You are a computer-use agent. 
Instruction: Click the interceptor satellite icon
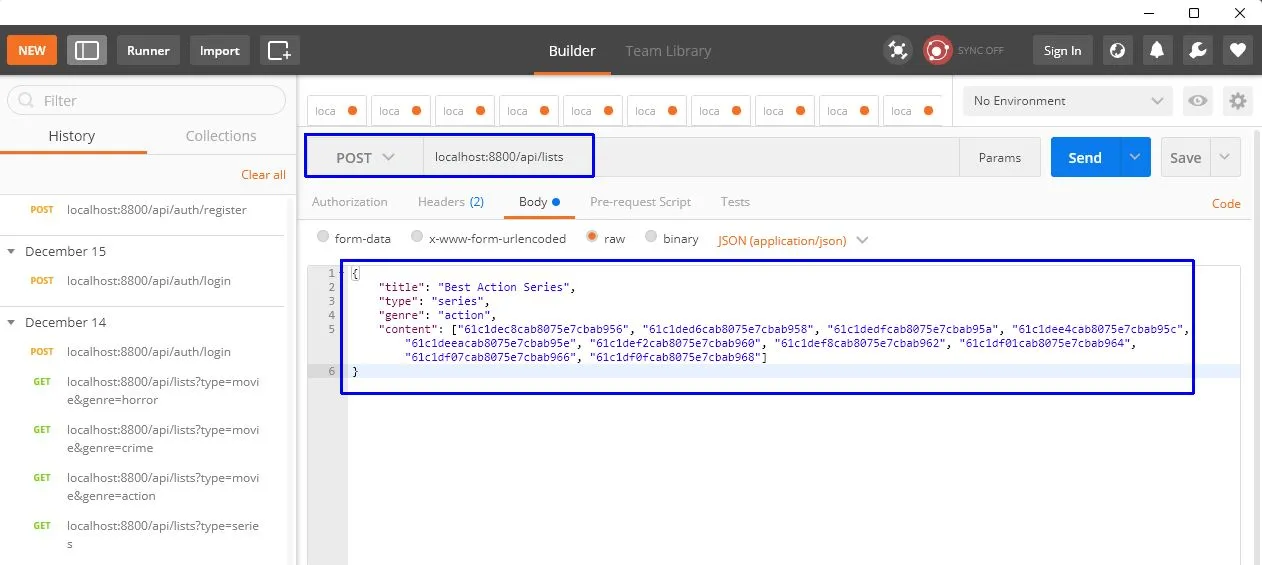click(x=898, y=51)
